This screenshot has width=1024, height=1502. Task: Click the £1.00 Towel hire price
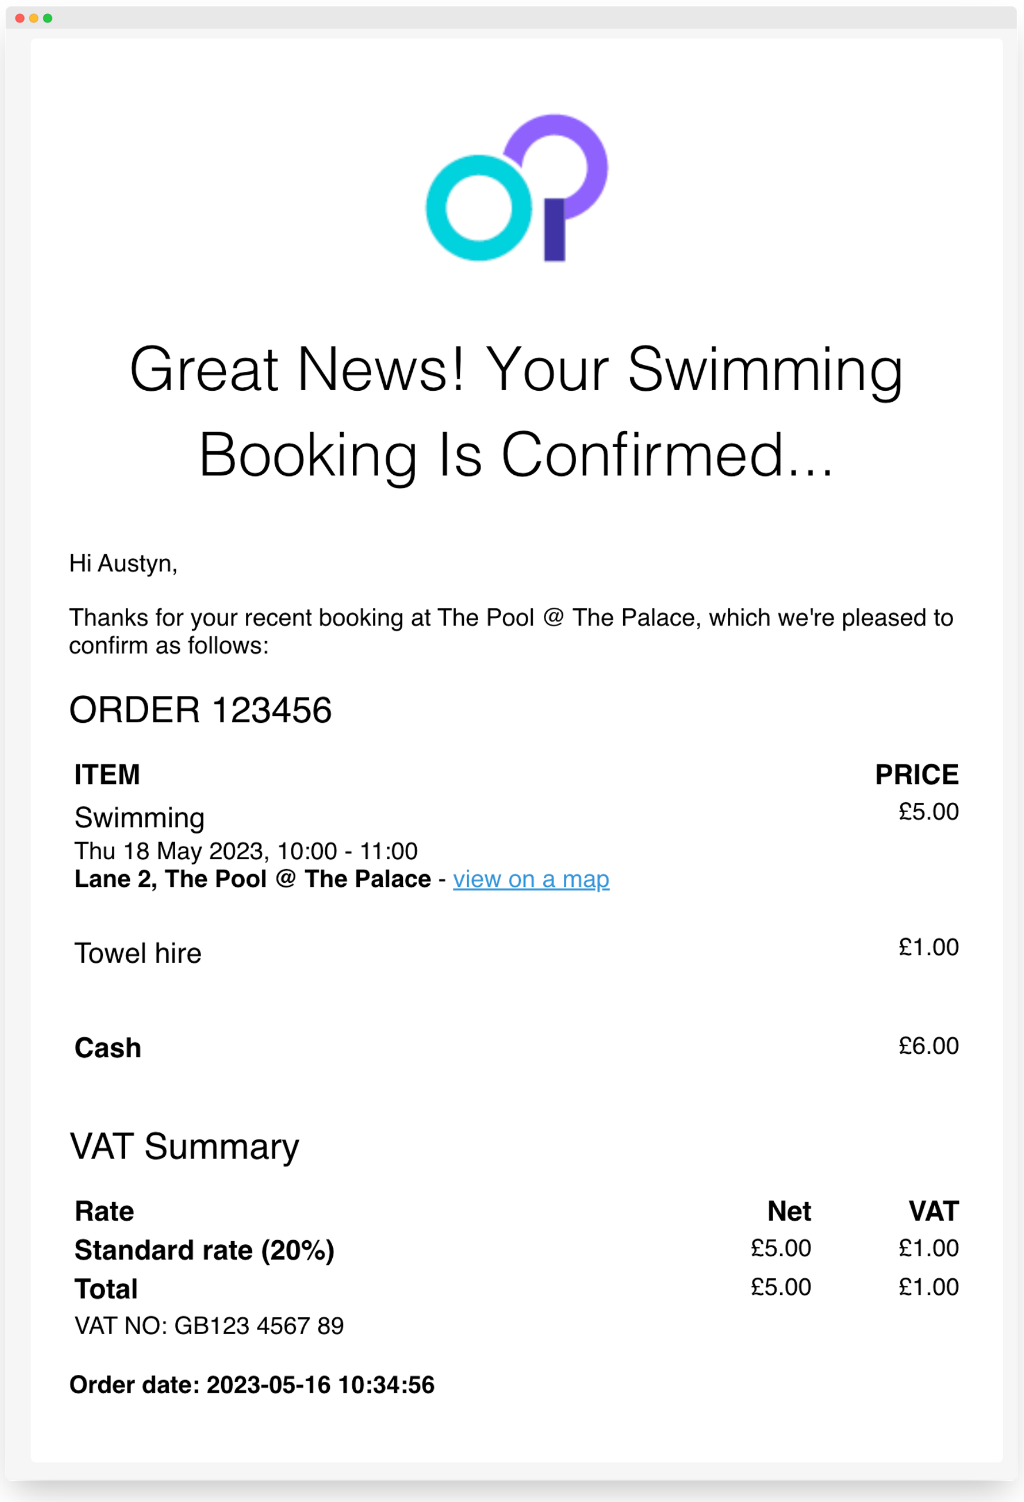(928, 947)
